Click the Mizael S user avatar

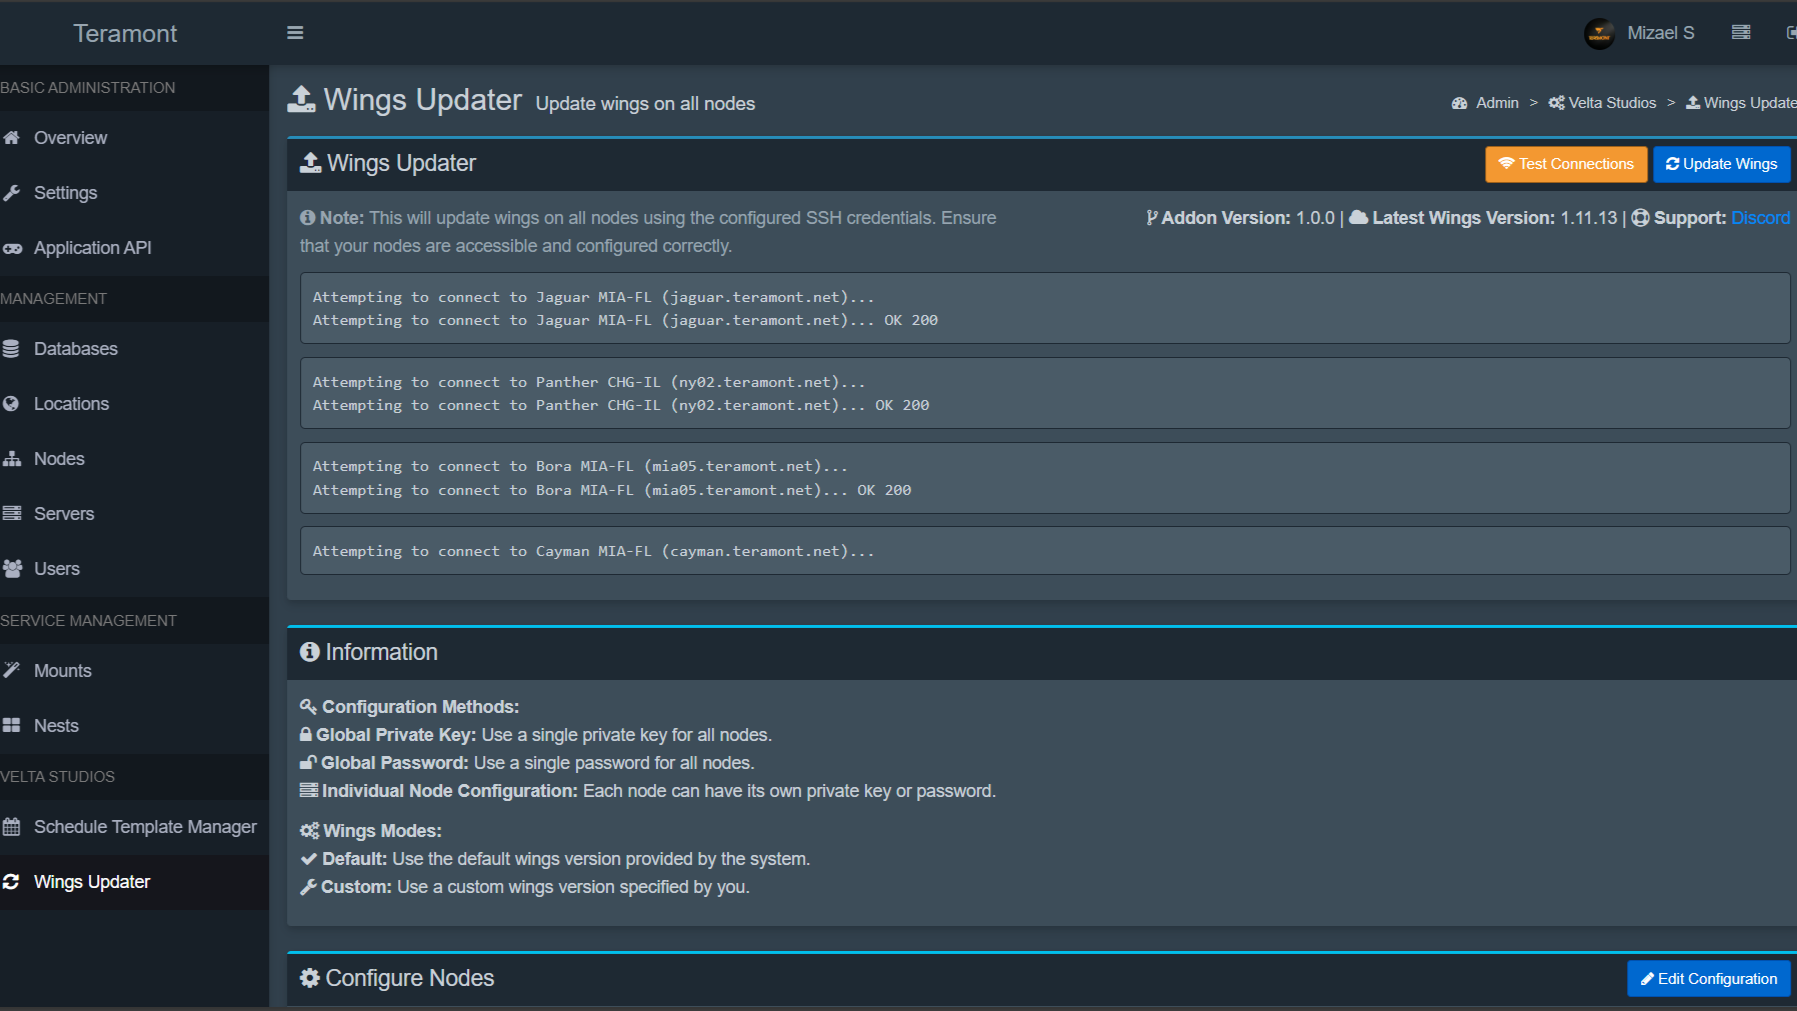point(1599,34)
